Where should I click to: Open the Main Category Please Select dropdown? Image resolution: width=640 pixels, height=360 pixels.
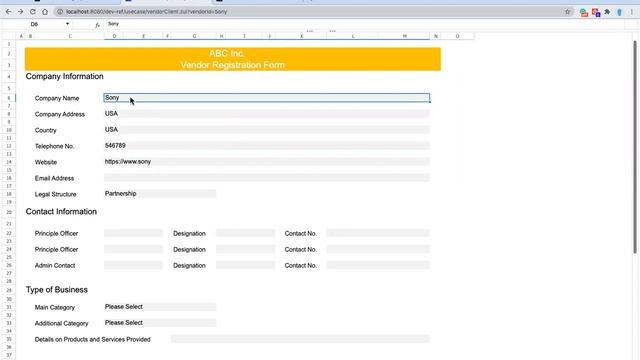click(x=160, y=307)
